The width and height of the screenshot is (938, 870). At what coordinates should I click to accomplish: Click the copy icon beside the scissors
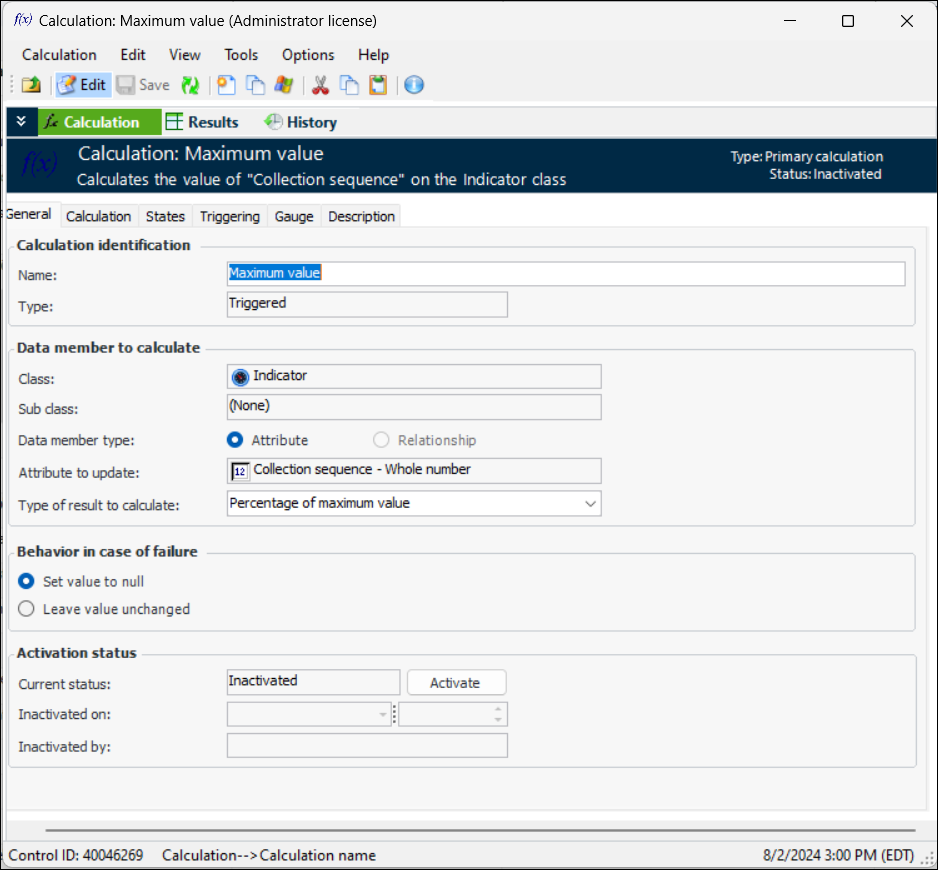pos(349,85)
